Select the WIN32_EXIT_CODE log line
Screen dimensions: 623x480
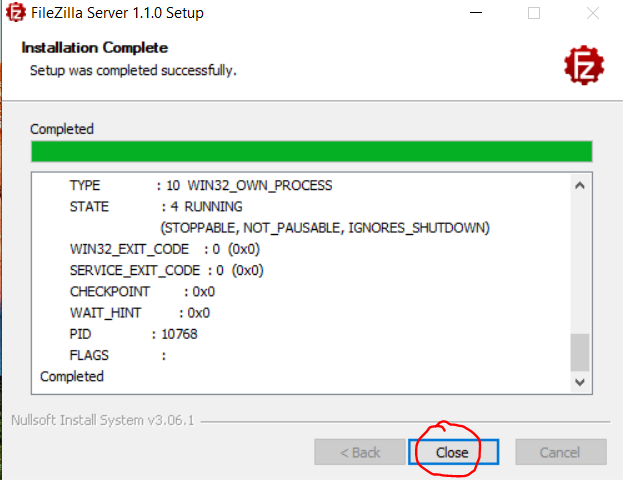[164, 249]
